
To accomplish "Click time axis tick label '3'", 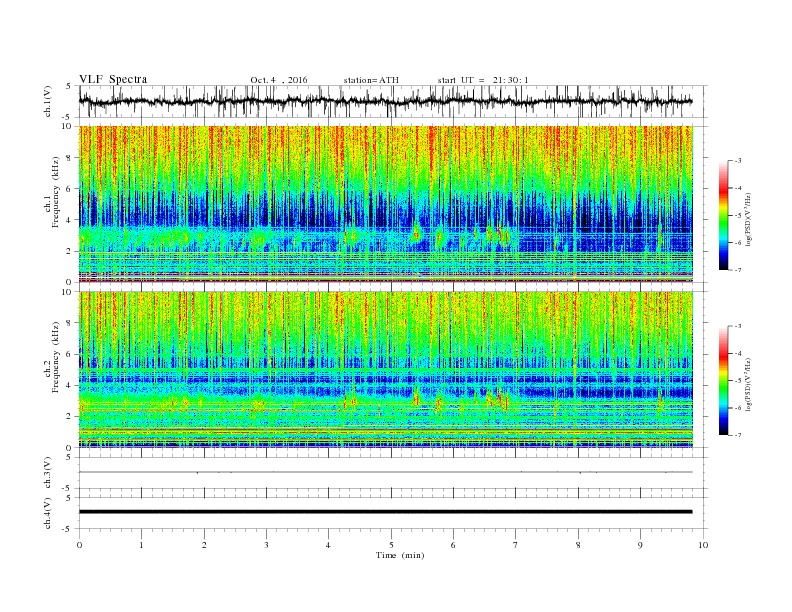I will 266,545.
